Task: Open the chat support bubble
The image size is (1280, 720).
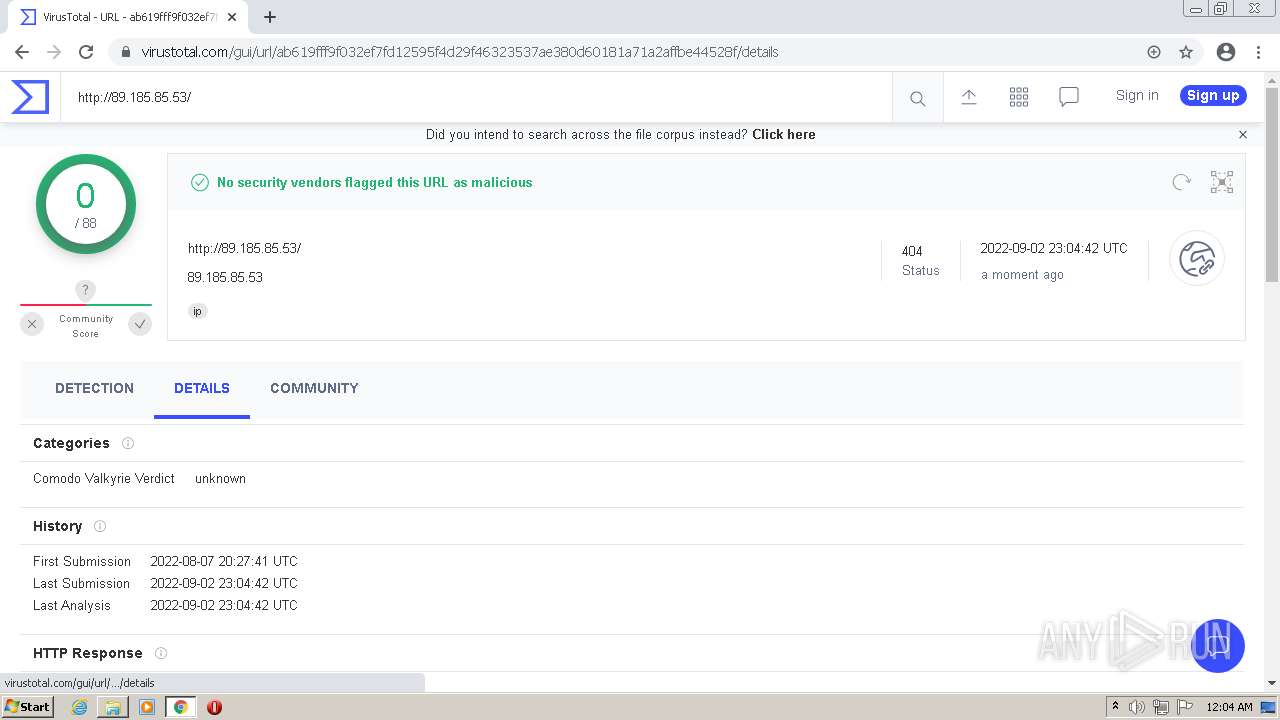Action: pos(1217,646)
